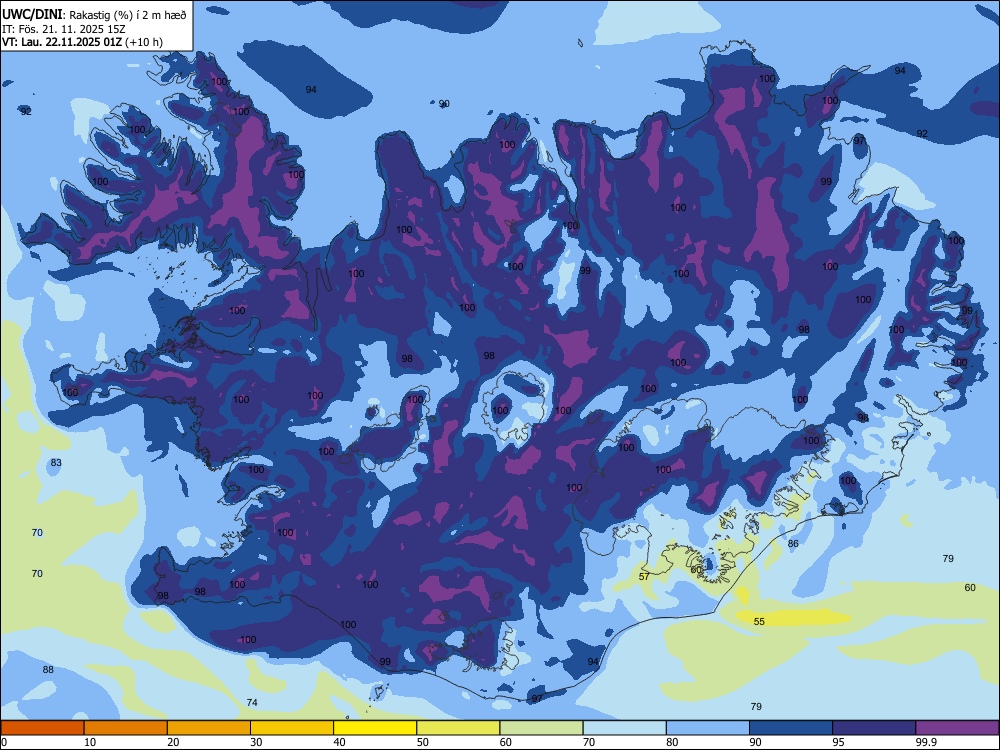
Task: Click the '80' tick label on the color scale
Action: click(x=672, y=742)
